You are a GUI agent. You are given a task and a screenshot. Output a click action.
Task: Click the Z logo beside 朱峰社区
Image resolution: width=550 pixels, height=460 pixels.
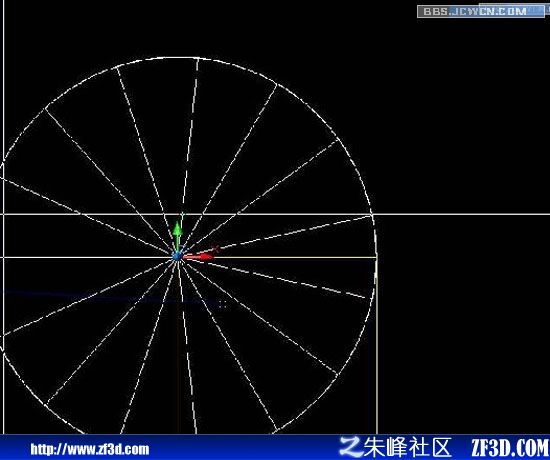(x=351, y=447)
